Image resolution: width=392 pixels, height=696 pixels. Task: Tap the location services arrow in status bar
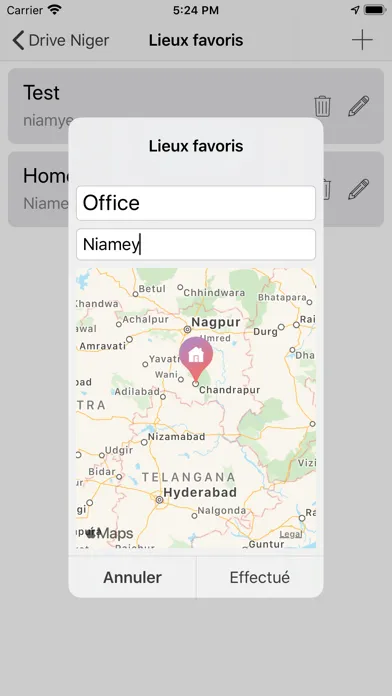[x=355, y=10]
